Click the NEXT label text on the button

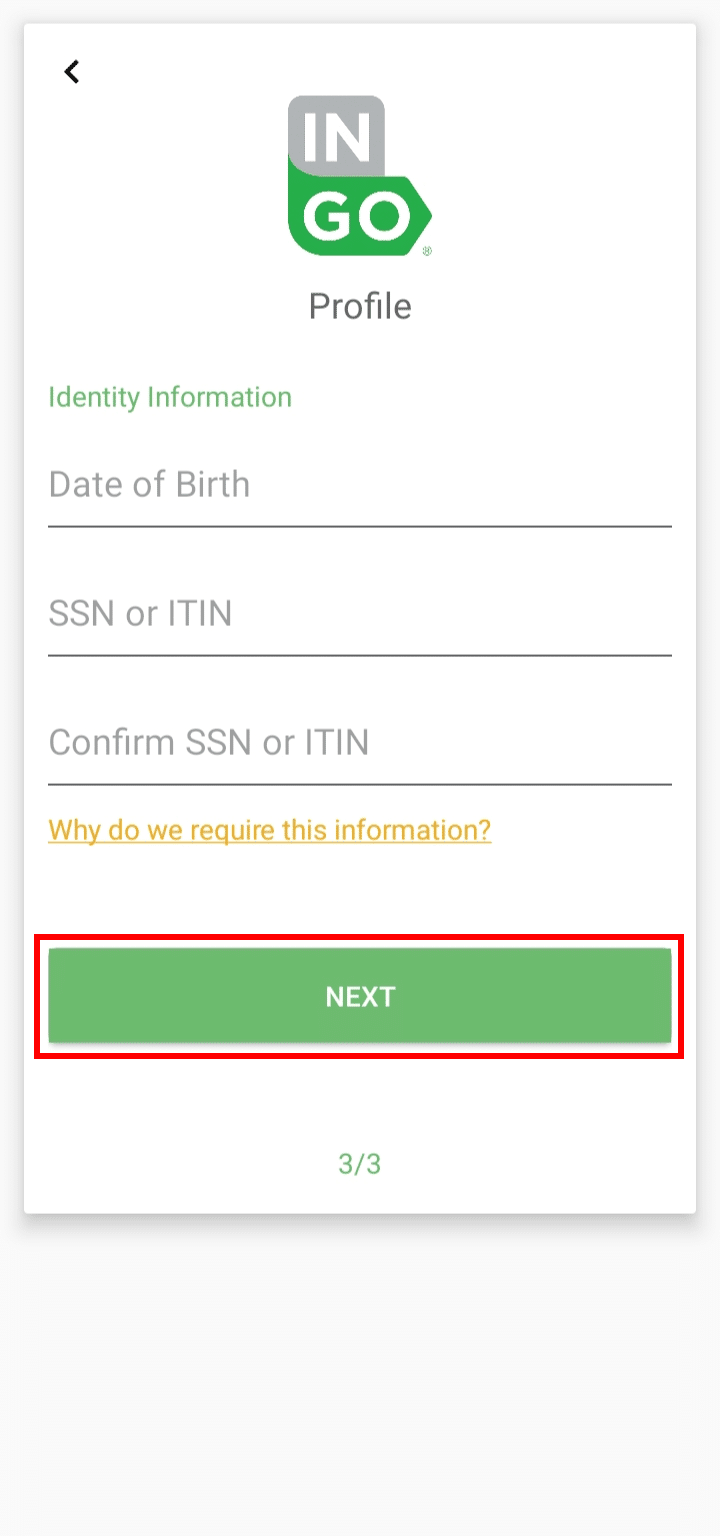[360, 997]
